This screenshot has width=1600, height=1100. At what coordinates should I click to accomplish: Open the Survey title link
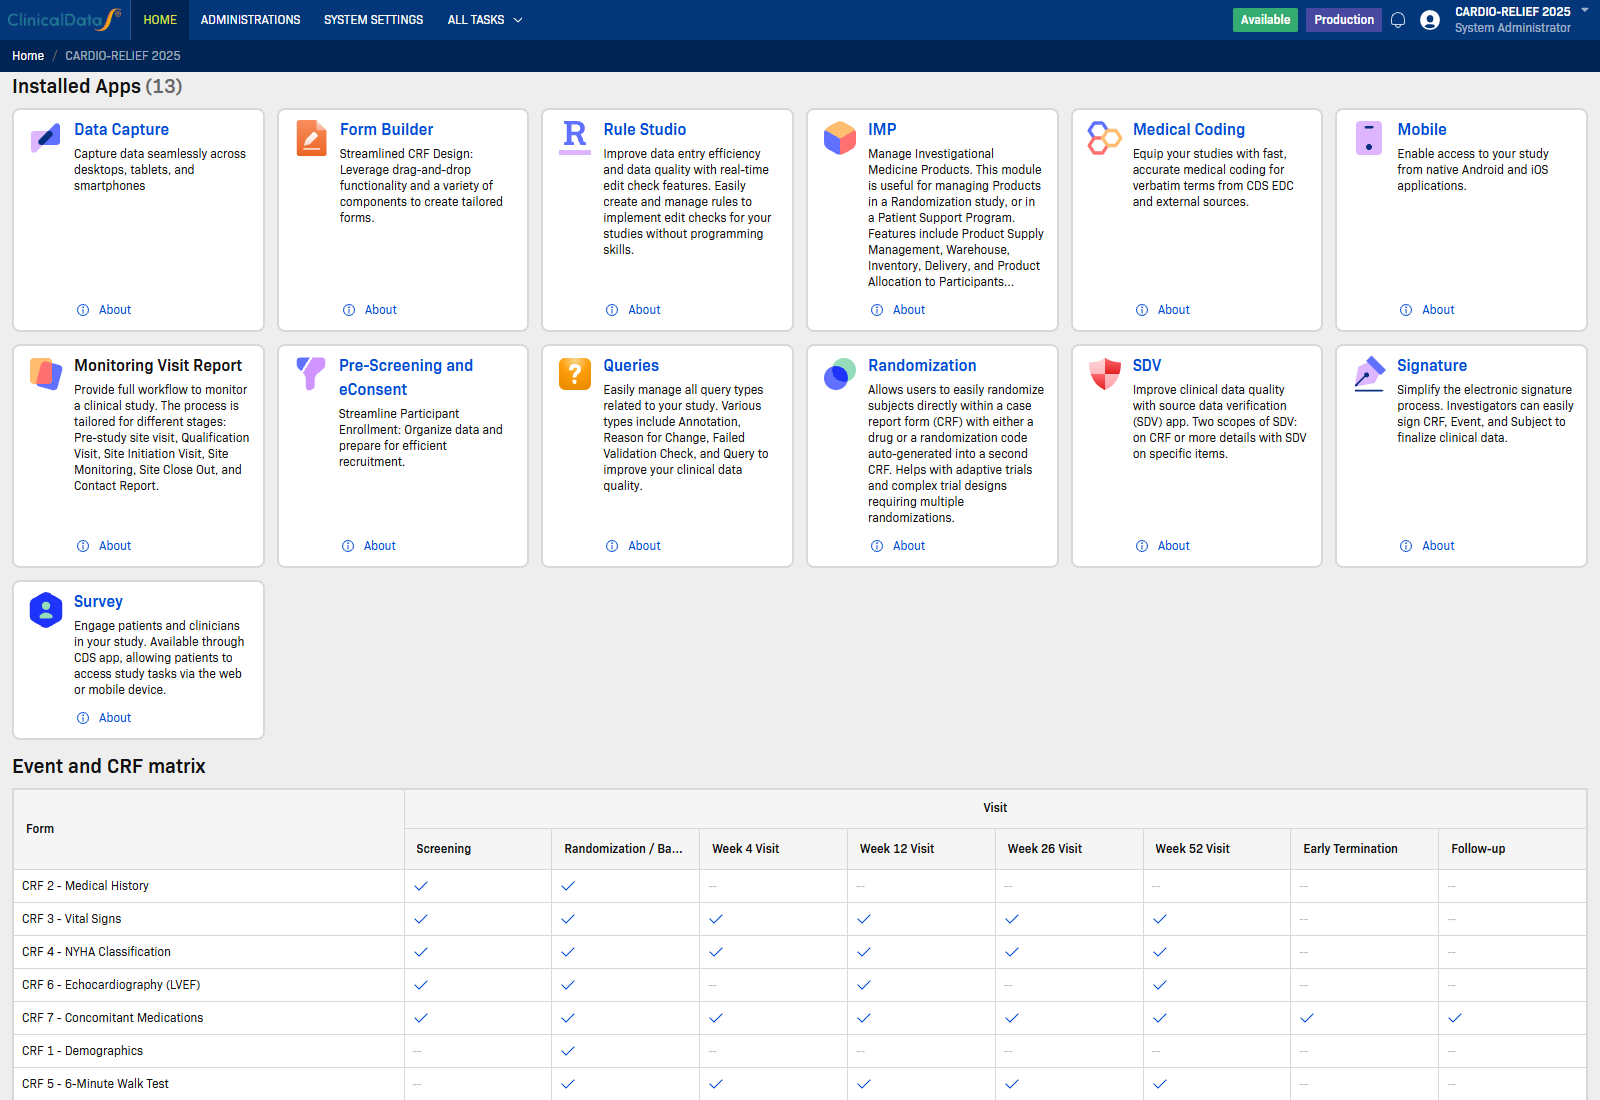click(x=98, y=601)
